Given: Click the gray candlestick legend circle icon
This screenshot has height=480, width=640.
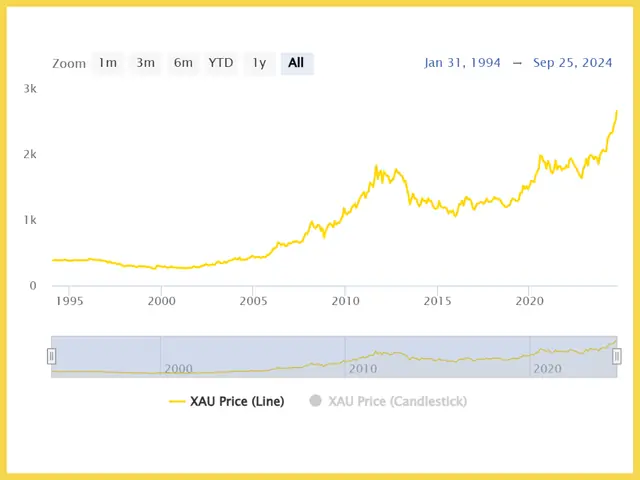Looking at the screenshot, I should [315, 401].
